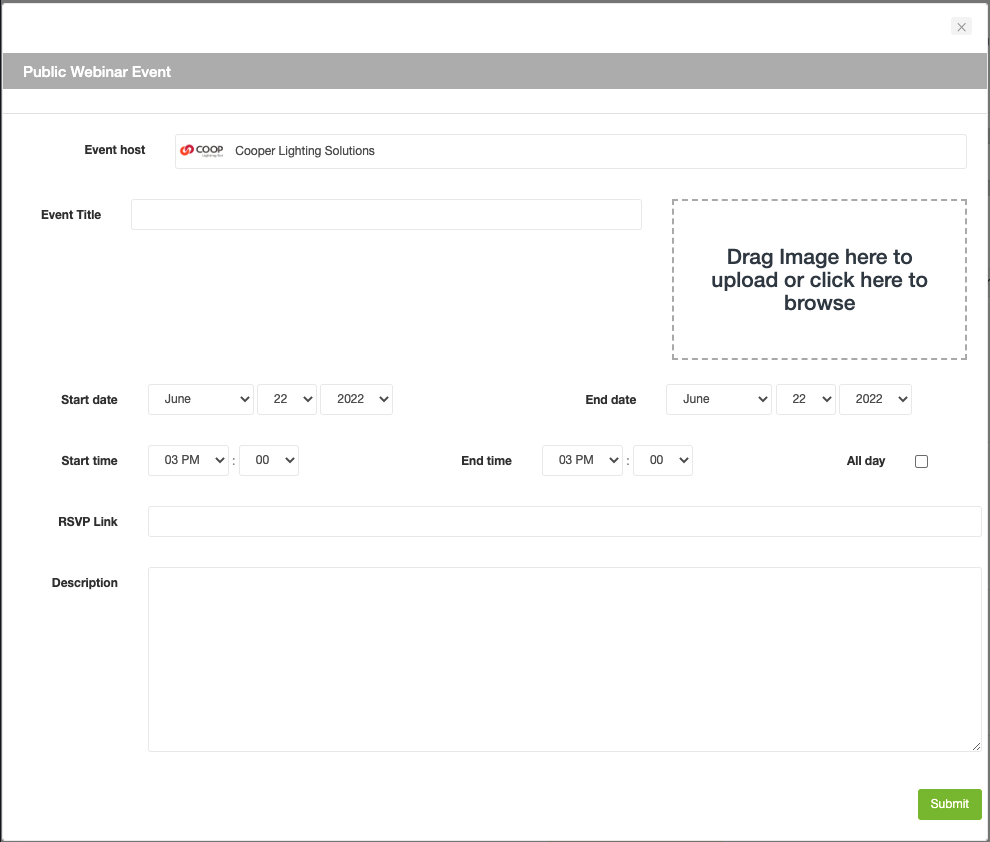Expand the End date day dropdown
990x842 pixels.
[x=805, y=399]
